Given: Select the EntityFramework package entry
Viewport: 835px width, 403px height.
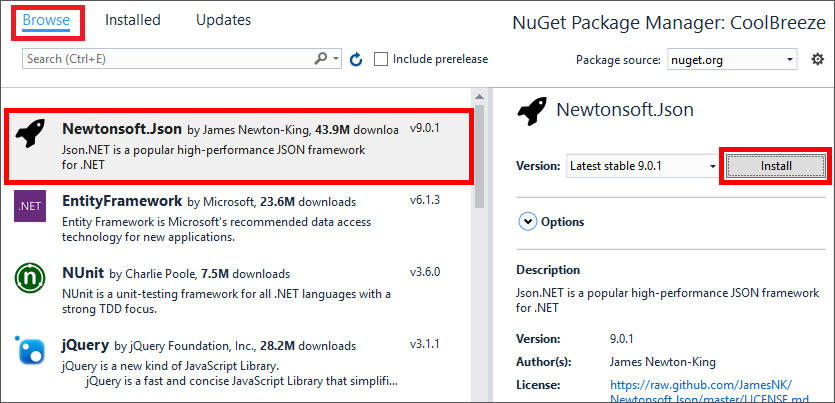Looking at the screenshot, I should [x=240, y=218].
